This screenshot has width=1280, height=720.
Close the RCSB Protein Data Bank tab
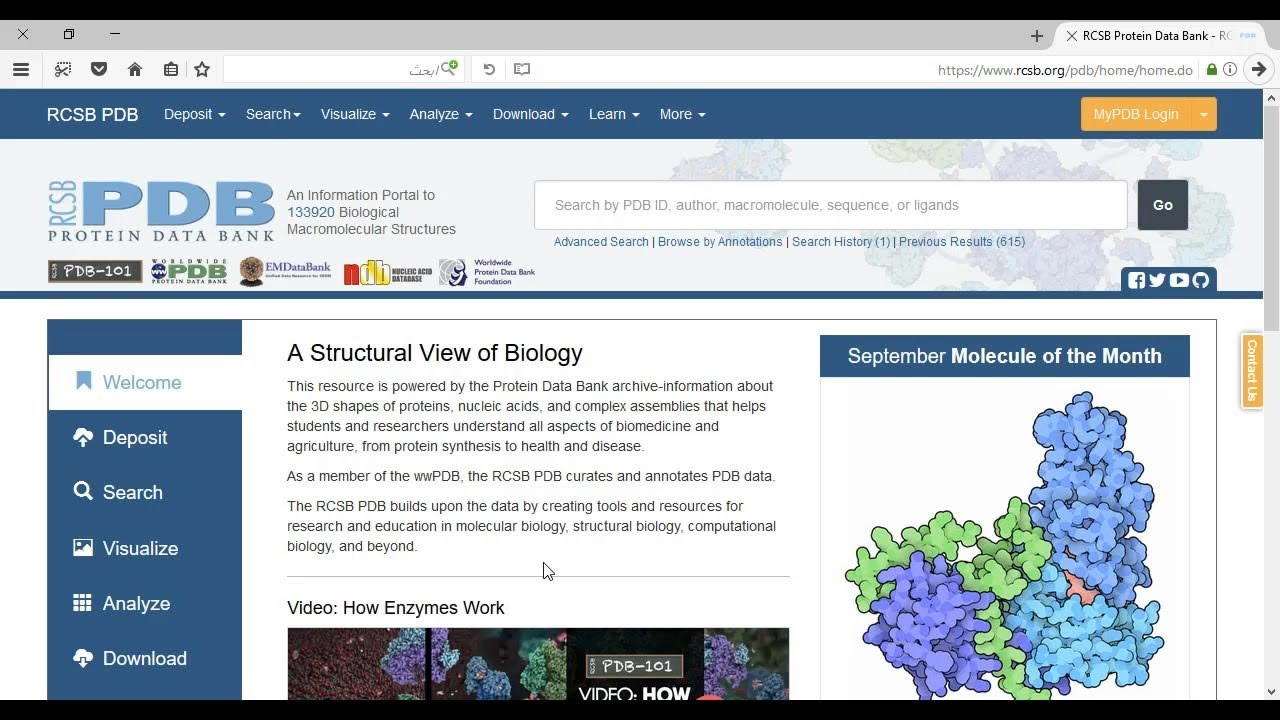point(1072,35)
